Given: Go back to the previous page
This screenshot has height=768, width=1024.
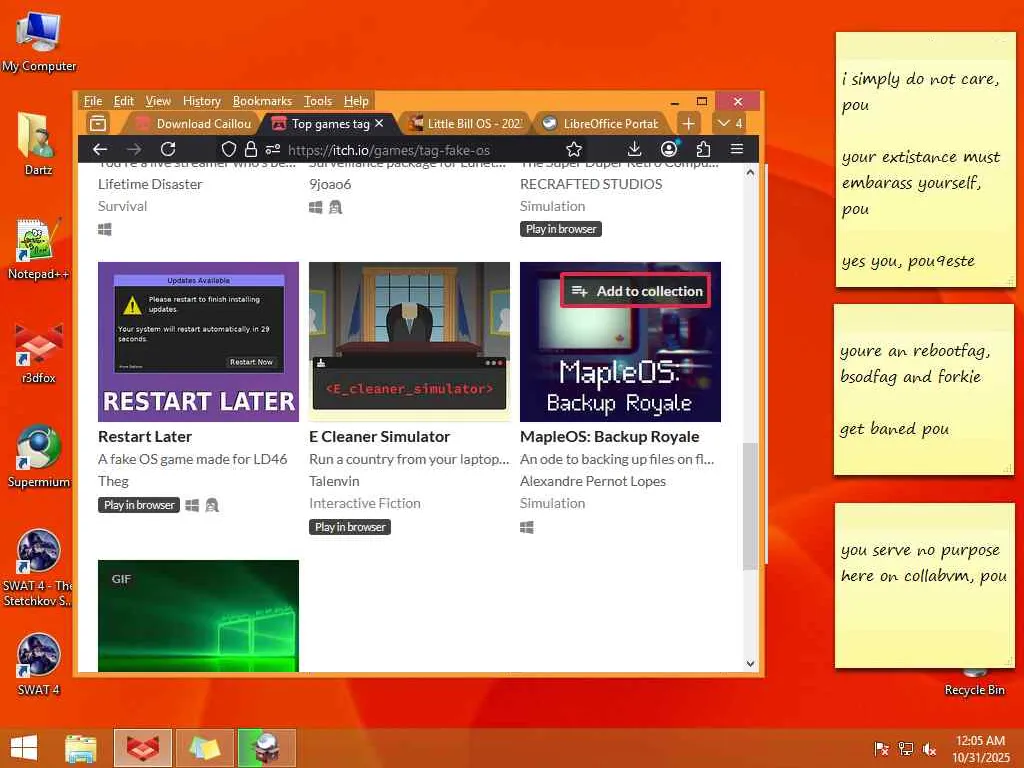Looking at the screenshot, I should click(x=100, y=150).
